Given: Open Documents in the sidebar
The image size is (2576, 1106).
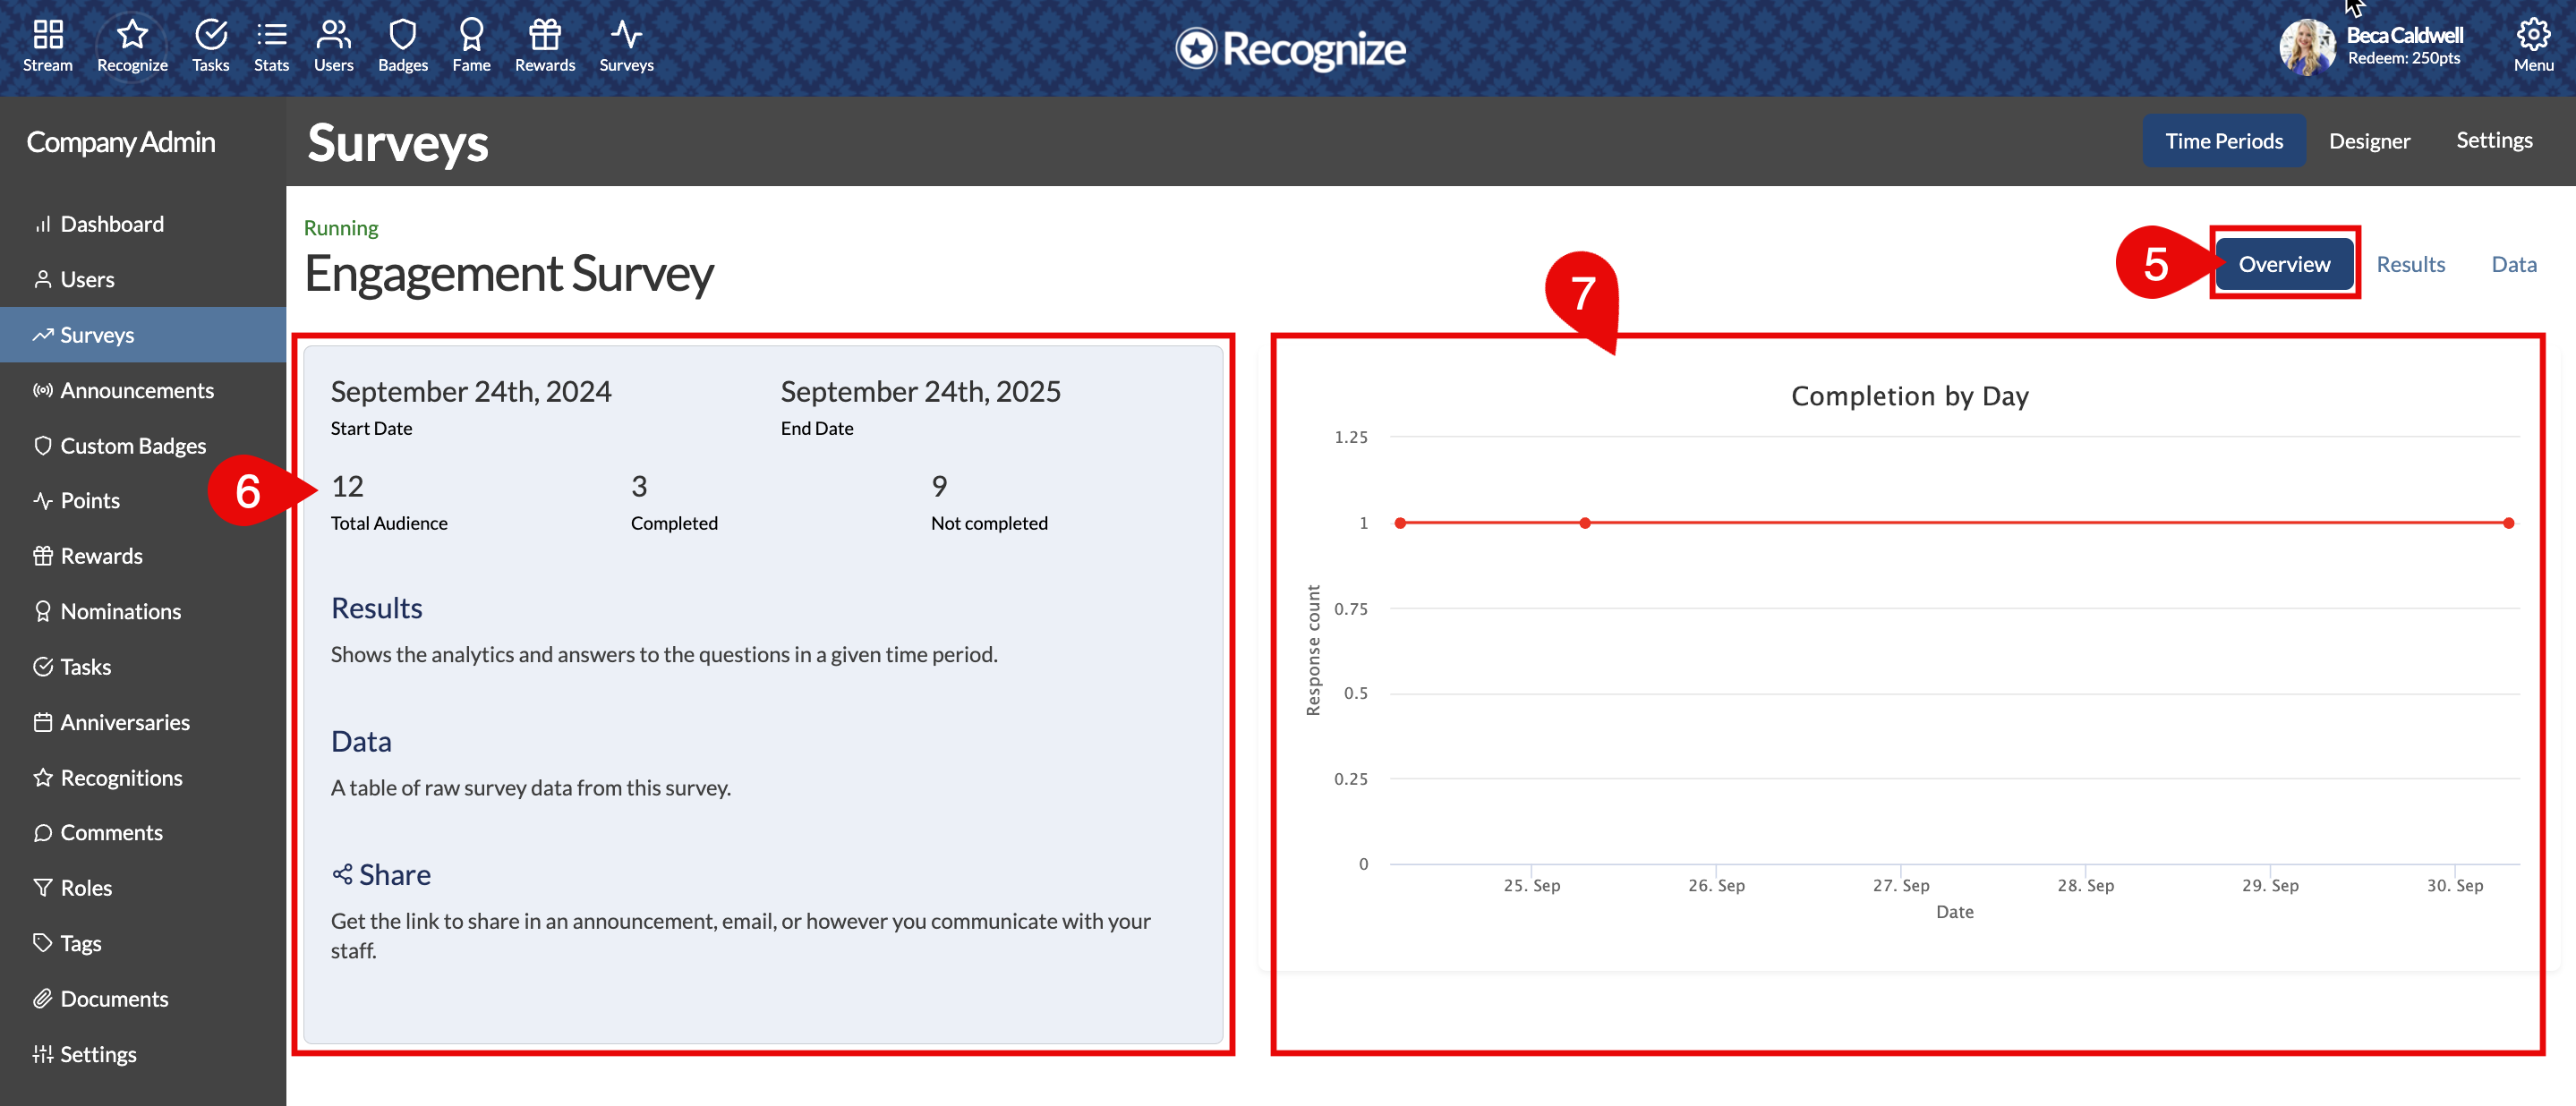Looking at the screenshot, I should click(x=143, y=999).
